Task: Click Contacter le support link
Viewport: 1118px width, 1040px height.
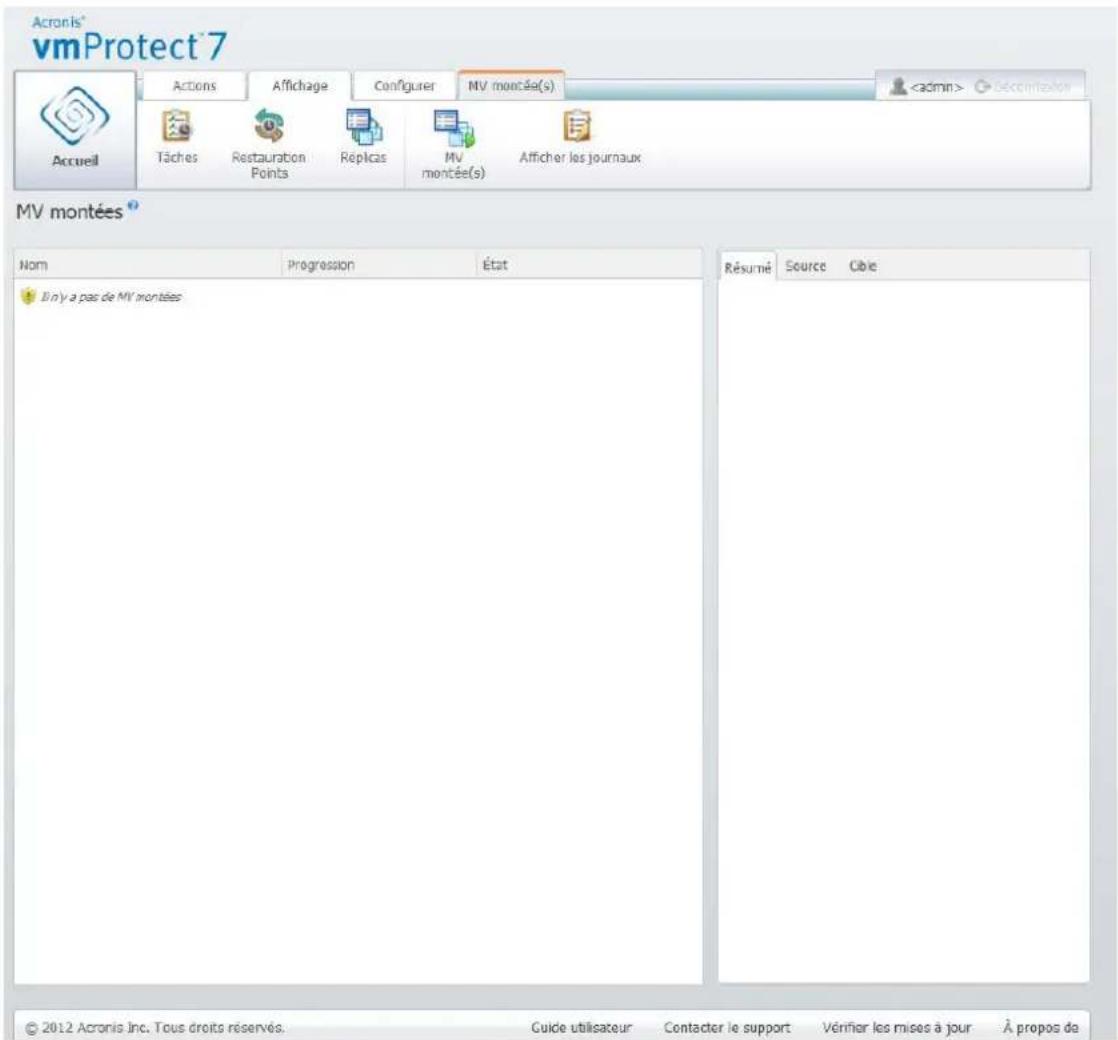Action: point(727,1027)
